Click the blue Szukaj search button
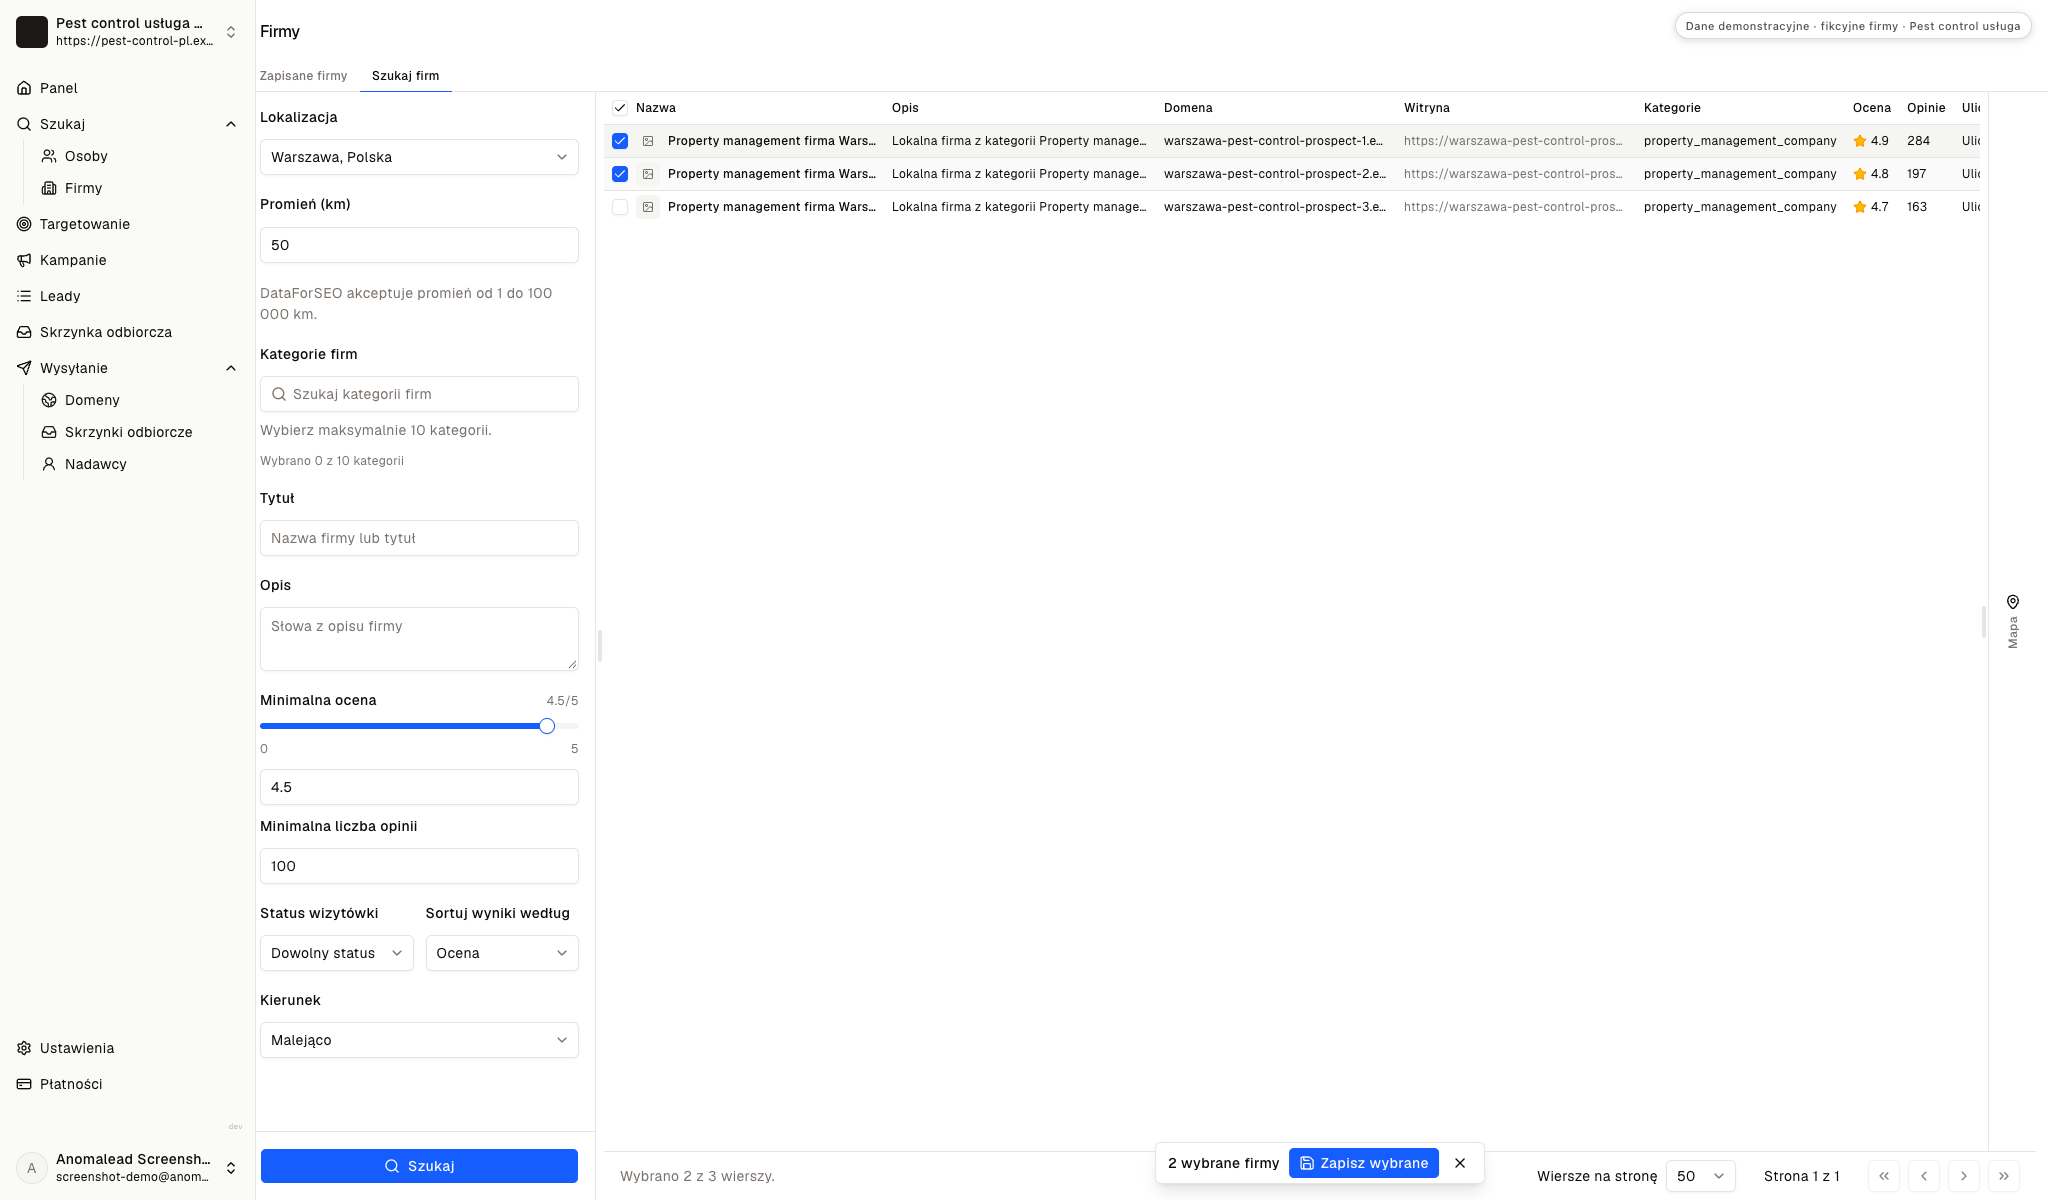The height and width of the screenshot is (1200, 2048). 419,1166
